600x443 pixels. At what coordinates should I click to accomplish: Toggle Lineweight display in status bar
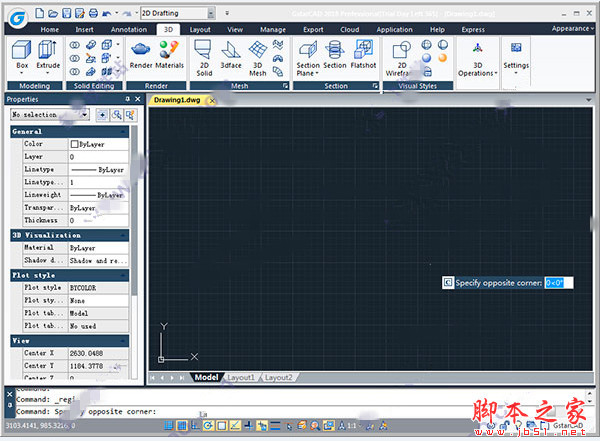click(275, 425)
